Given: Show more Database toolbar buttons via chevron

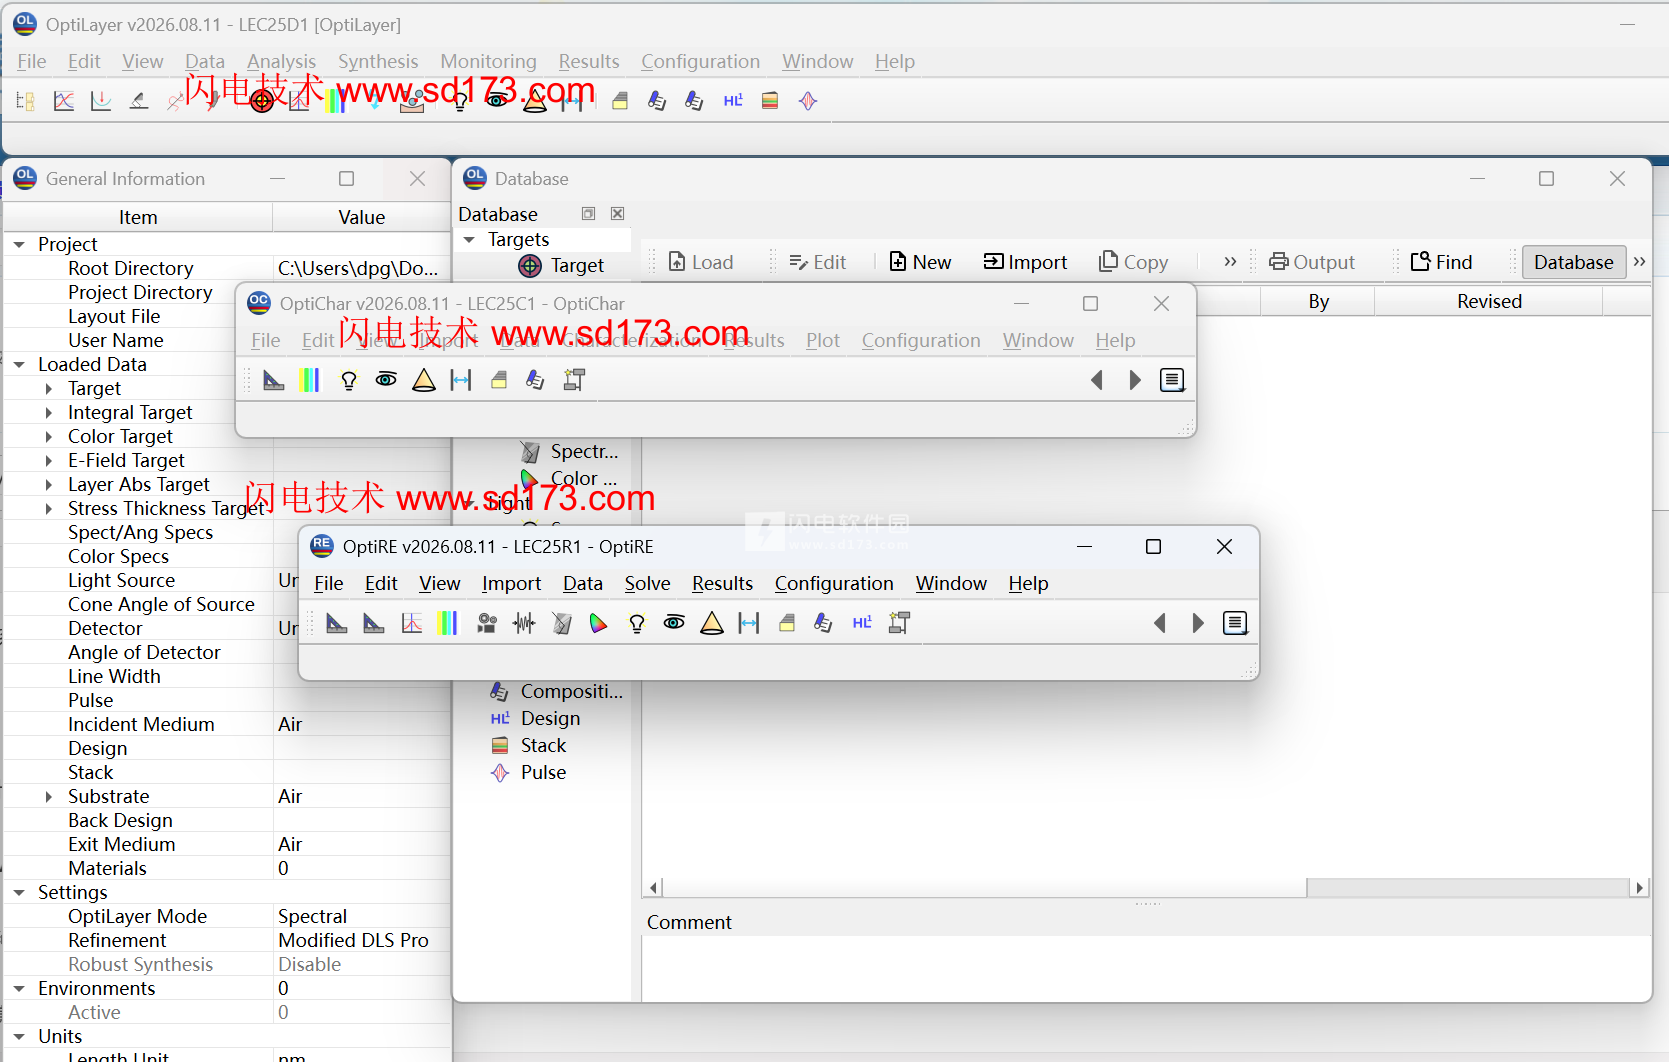Looking at the screenshot, I should point(1230,262).
